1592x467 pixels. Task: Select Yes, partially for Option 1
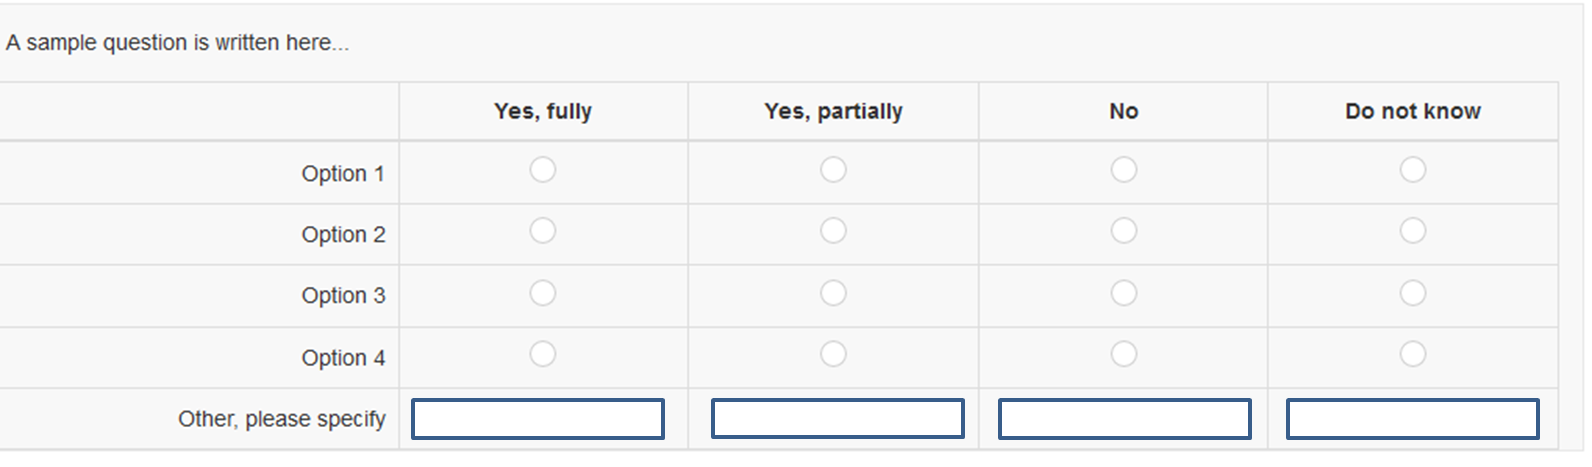click(833, 170)
